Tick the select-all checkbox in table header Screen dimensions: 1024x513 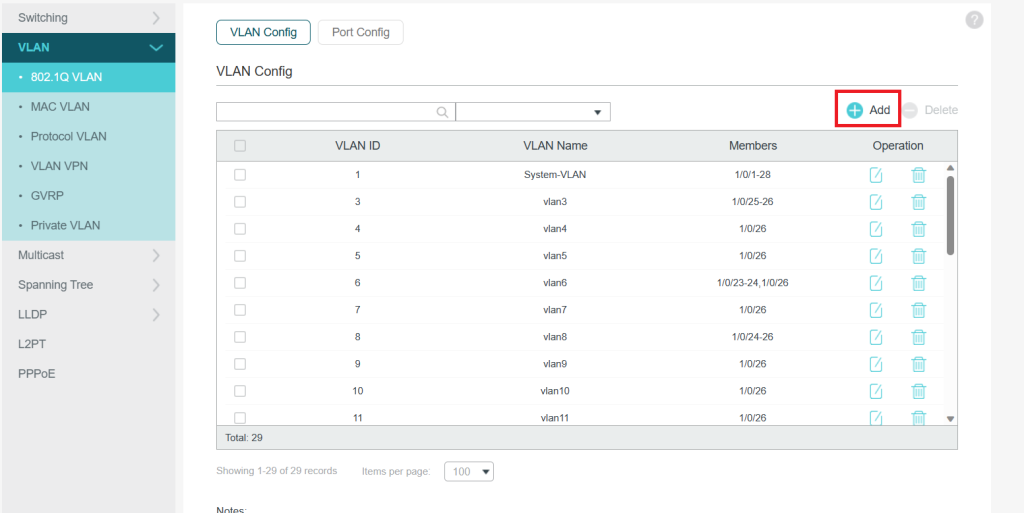(240, 146)
